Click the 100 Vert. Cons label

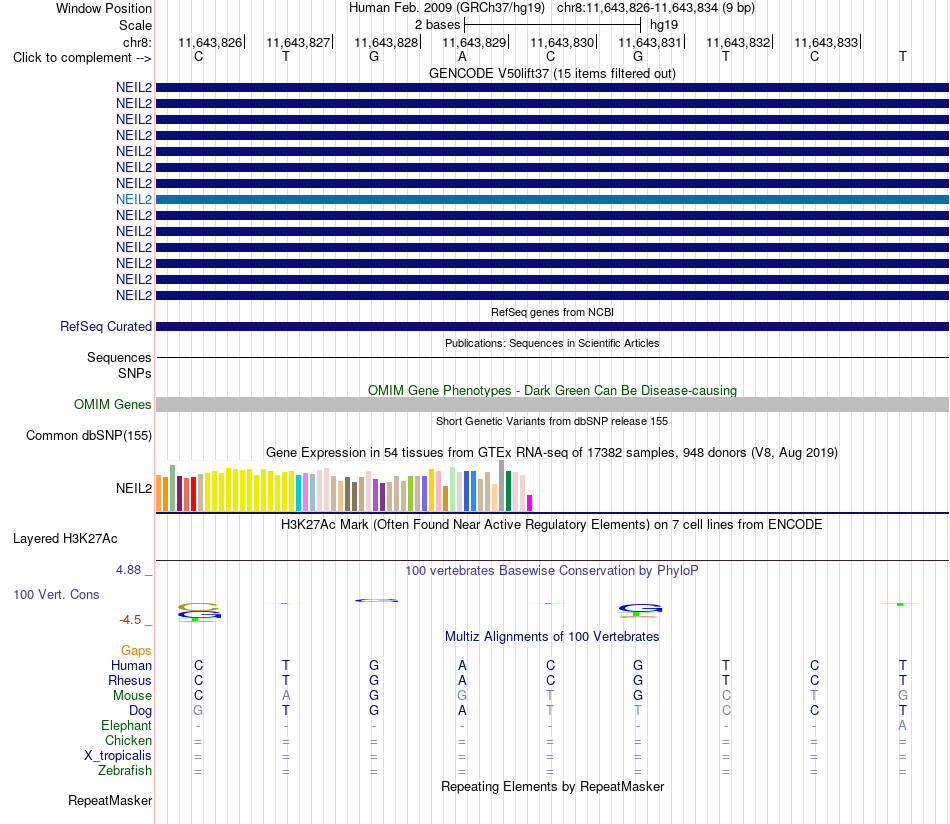coord(56,594)
